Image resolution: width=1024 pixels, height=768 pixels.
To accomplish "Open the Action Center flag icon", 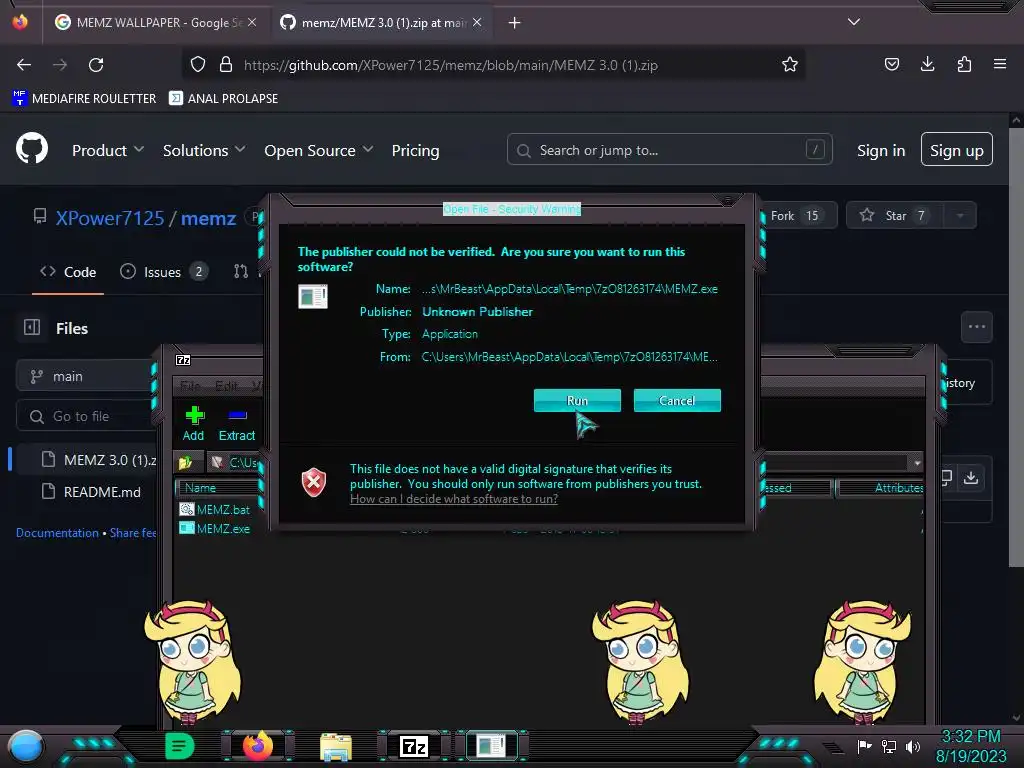I will (x=863, y=746).
